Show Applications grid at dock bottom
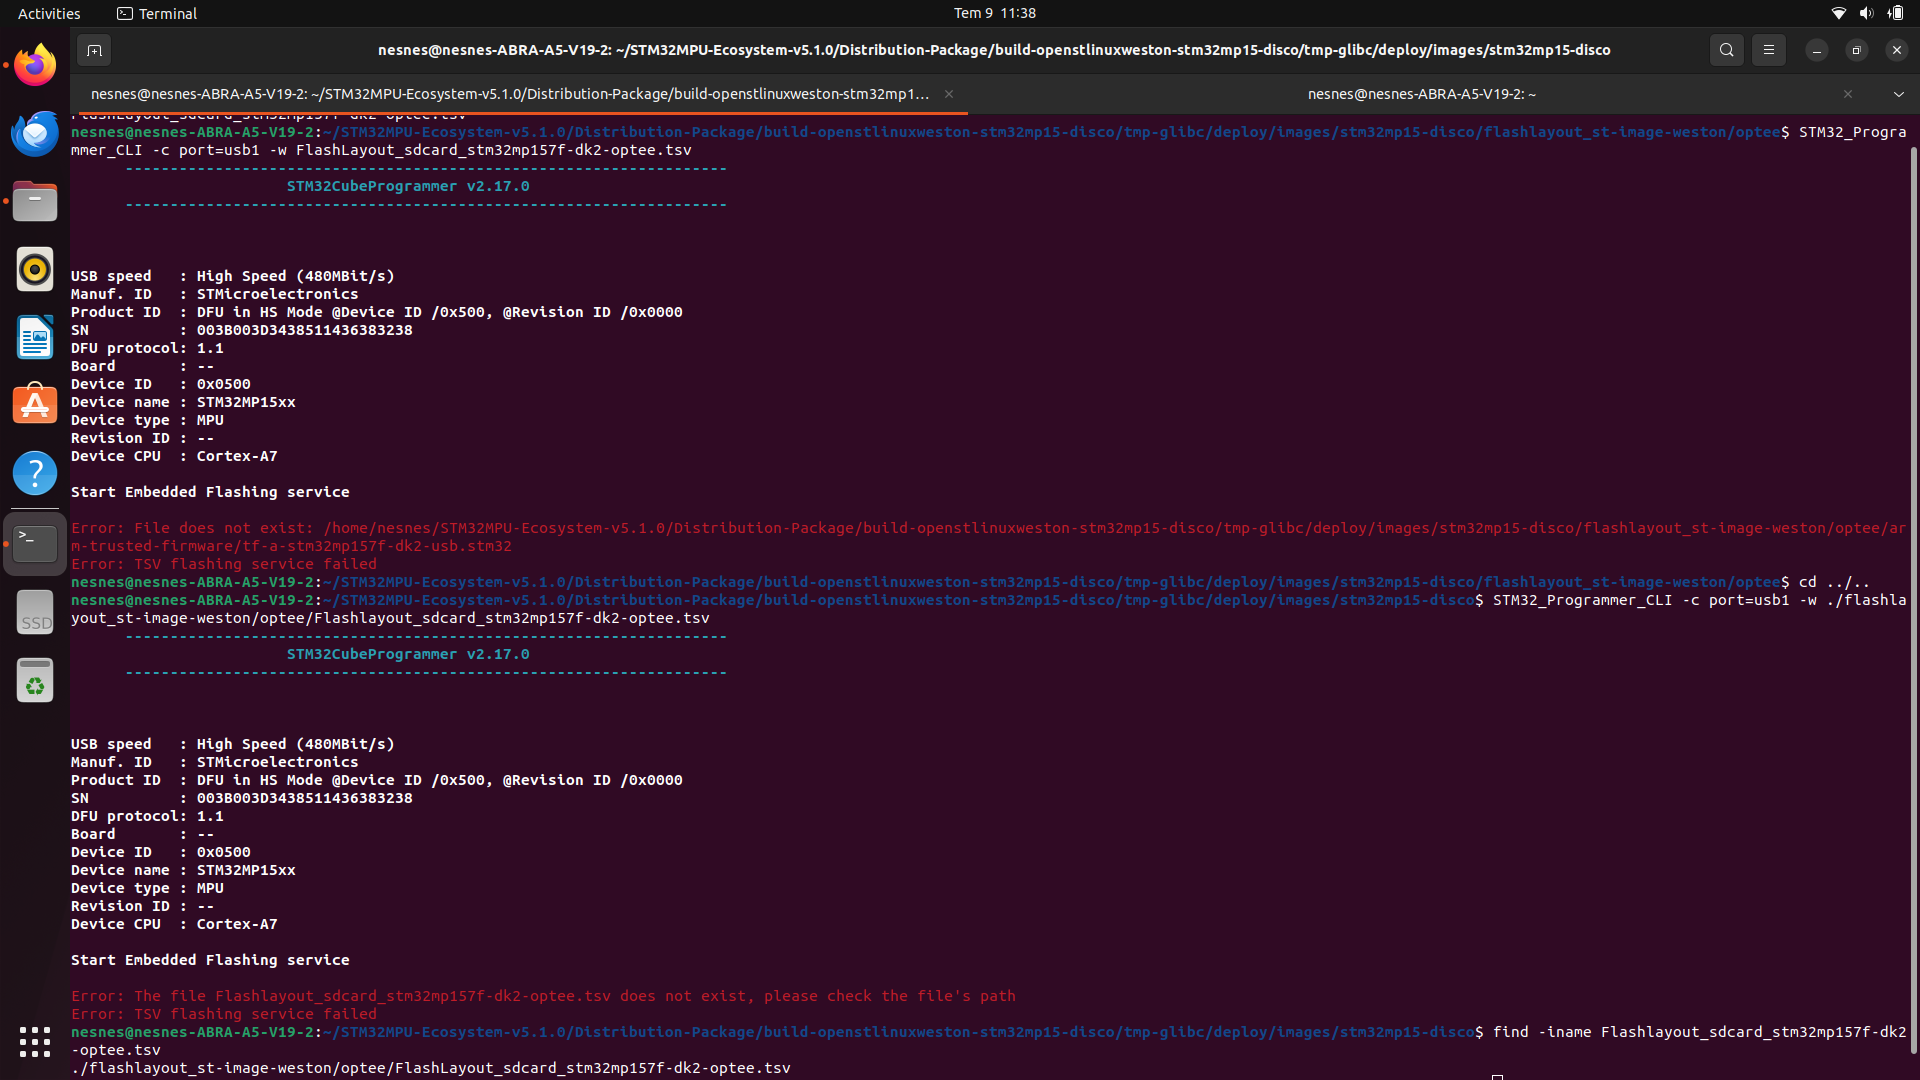 pos(35,1041)
